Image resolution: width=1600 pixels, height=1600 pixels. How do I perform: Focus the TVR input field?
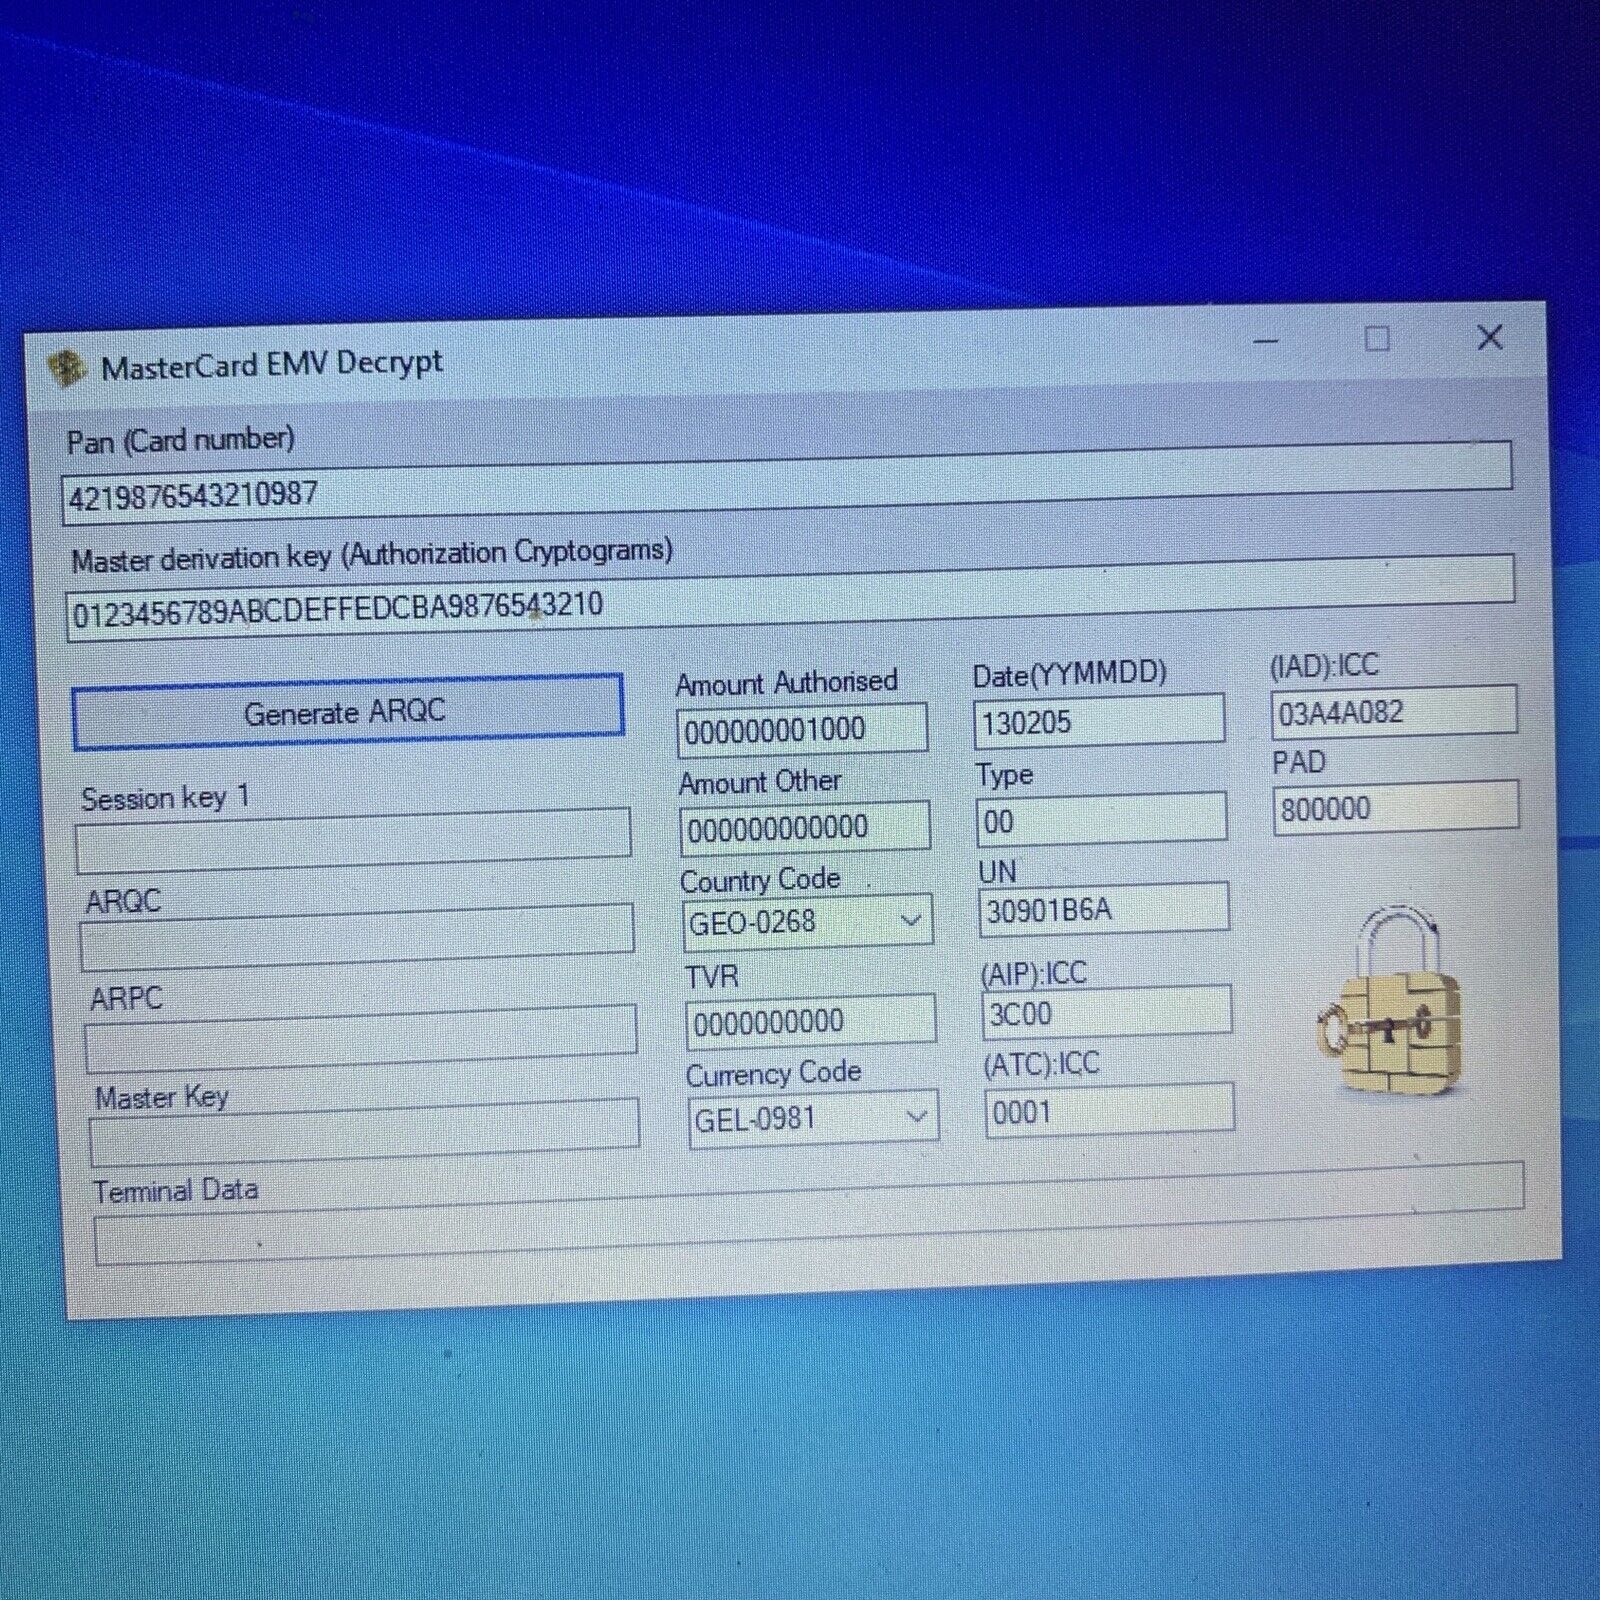coord(810,1022)
